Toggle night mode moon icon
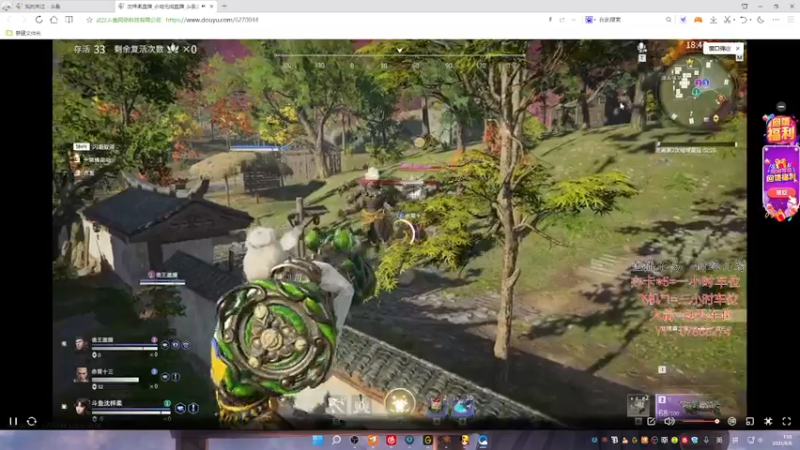This screenshot has width=800, height=450. pyautogui.click(x=760, y=19)
